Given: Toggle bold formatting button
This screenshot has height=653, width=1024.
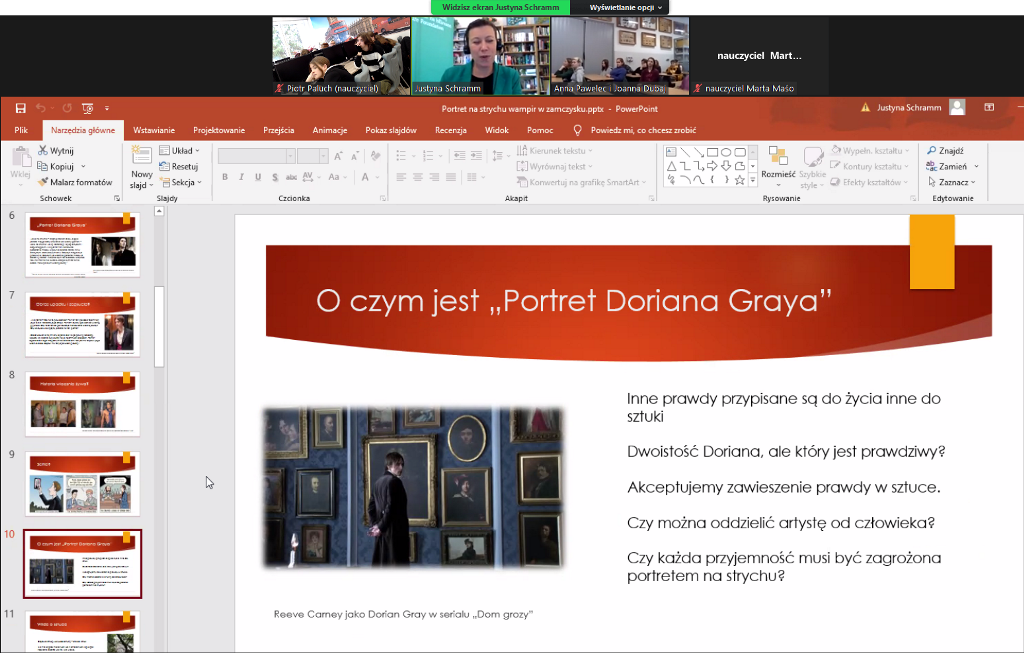Looking at the screenshot, I should pos(225,177).
